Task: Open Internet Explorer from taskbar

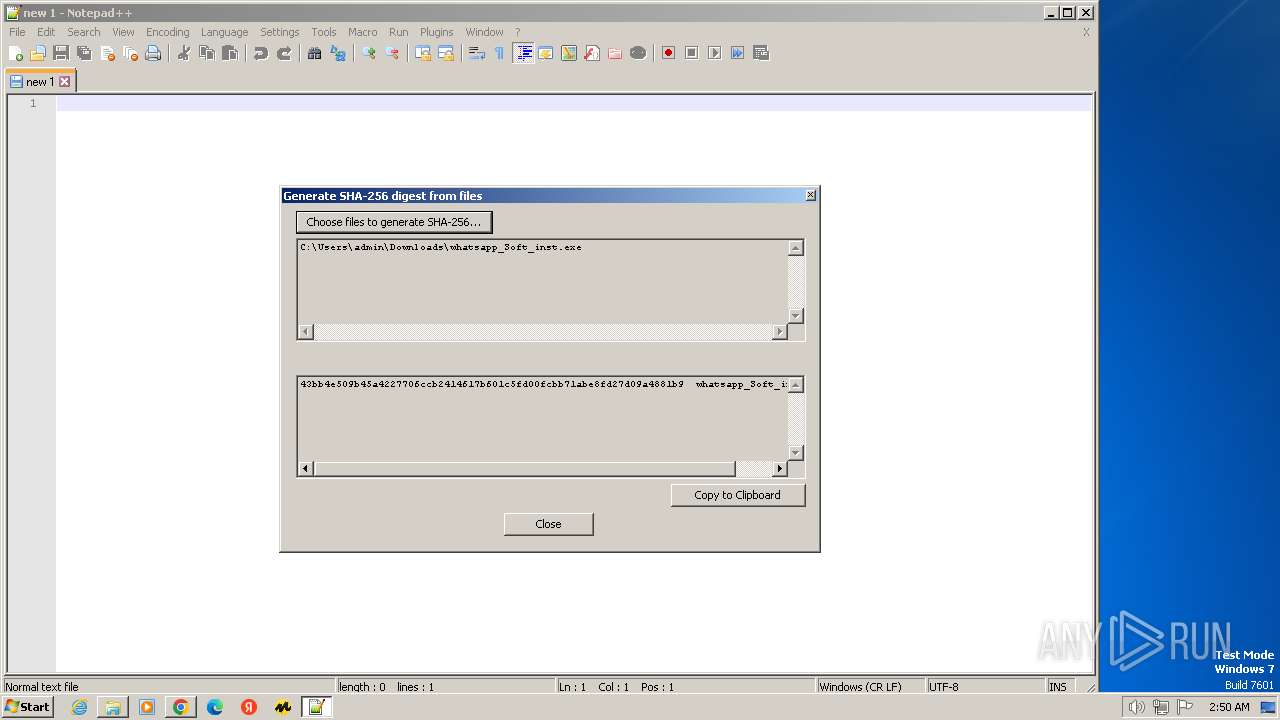Action: click(79, 707)
